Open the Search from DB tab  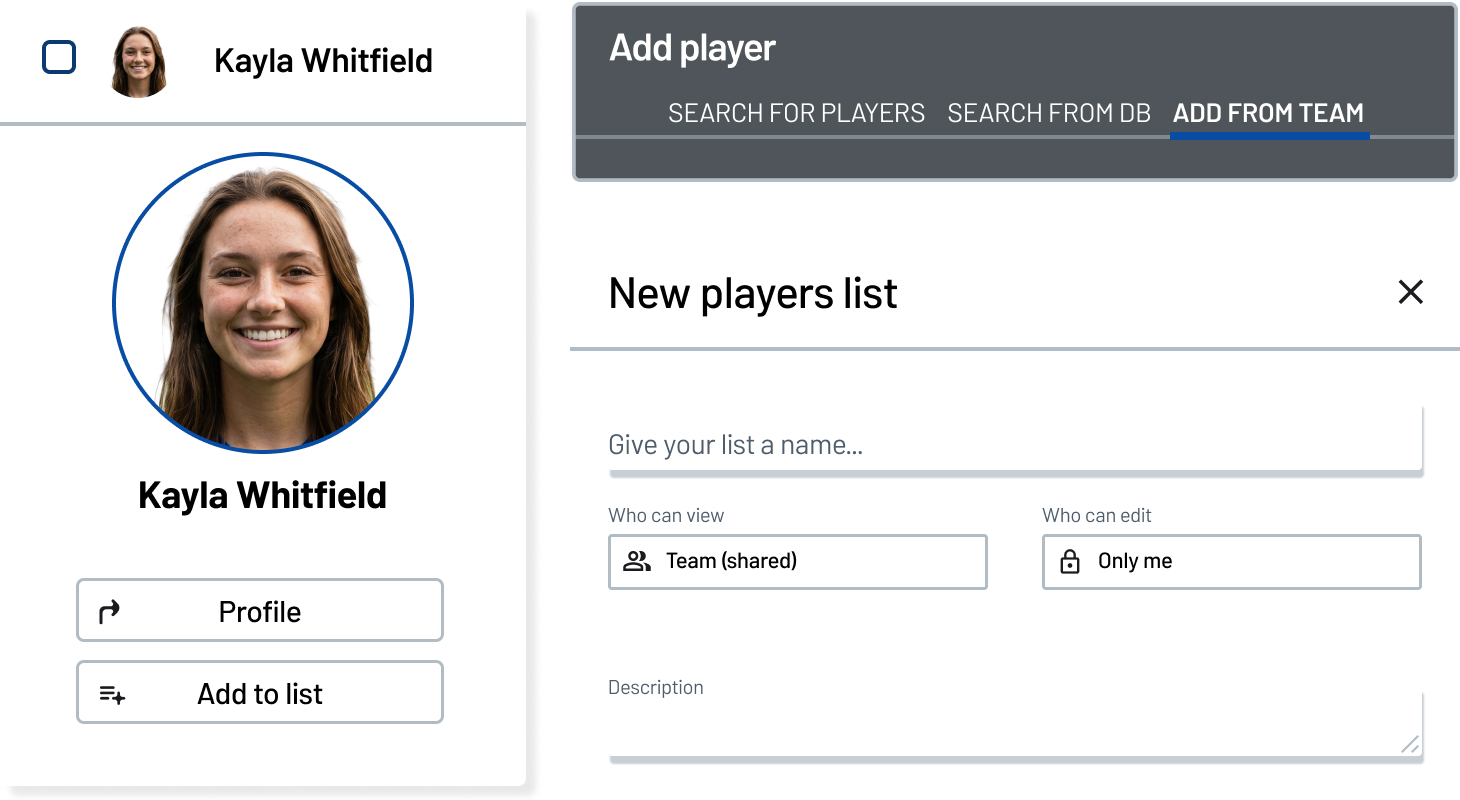[1049, 113]
